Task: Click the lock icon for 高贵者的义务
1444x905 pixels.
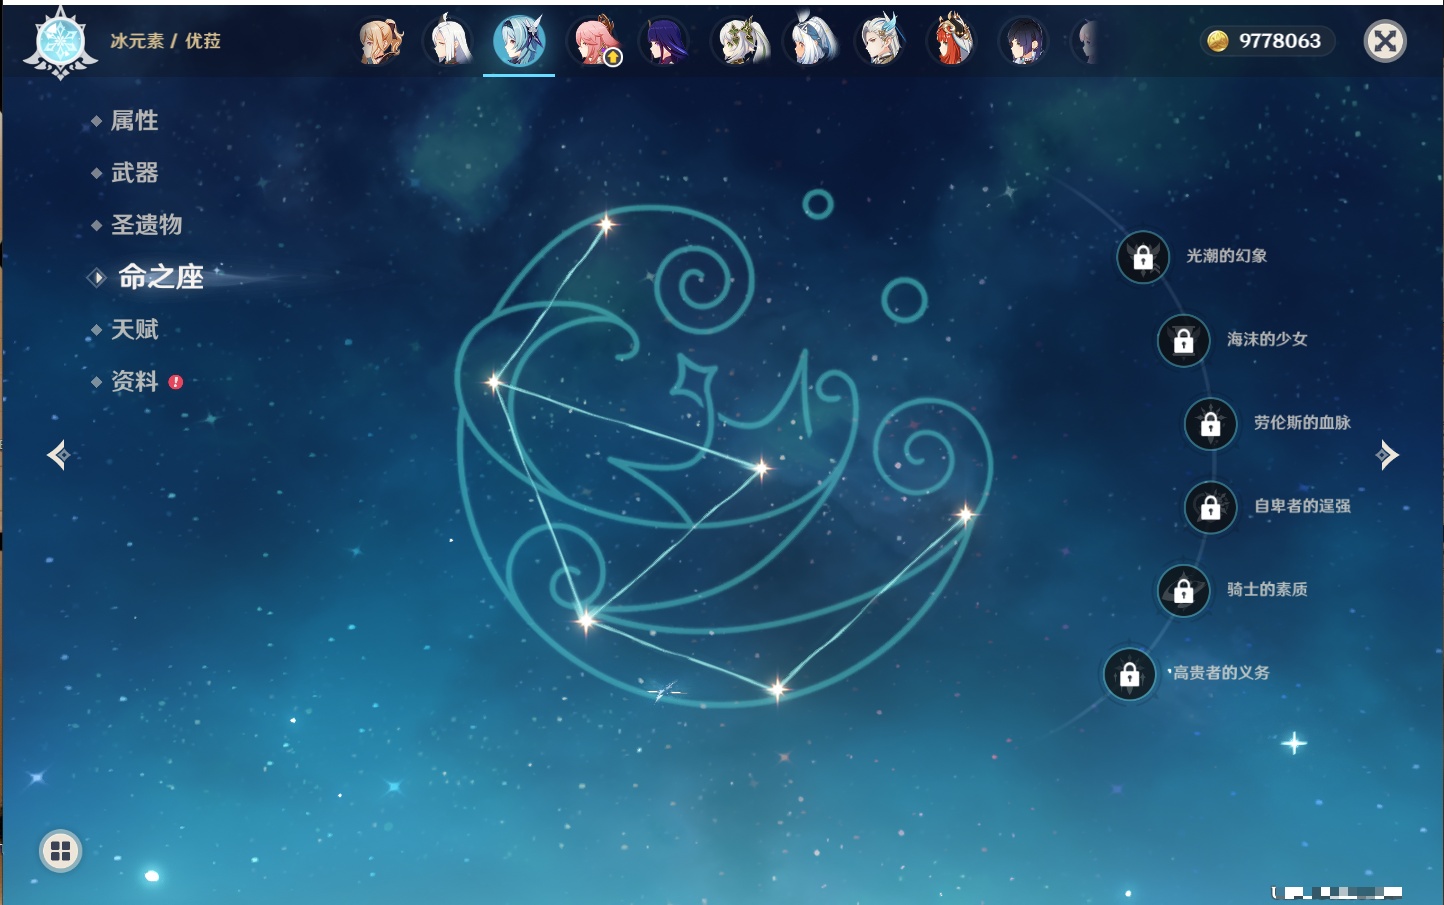Action: pos(1130,674)
